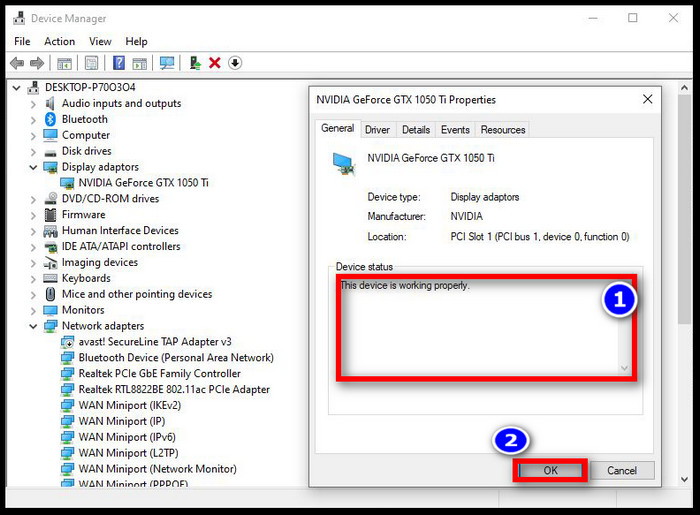Click the red X Uninstall device icon
This screenshot has height=515, width=700.
point(215,63)
